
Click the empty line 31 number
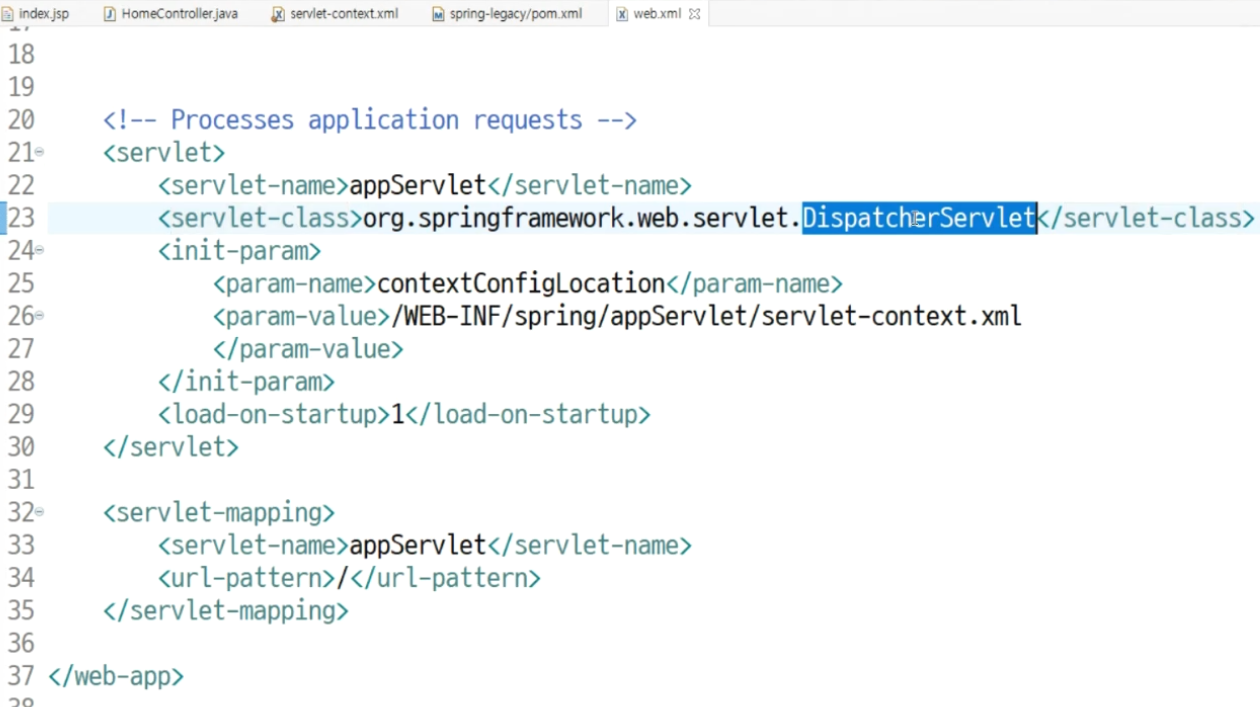pyautogui.click(x=21, y=480)
